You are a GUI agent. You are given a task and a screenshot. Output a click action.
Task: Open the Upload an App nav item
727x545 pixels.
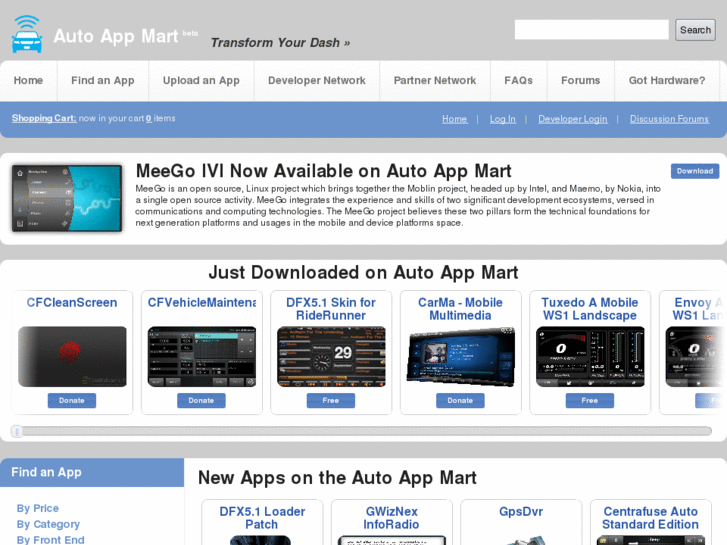201,81
